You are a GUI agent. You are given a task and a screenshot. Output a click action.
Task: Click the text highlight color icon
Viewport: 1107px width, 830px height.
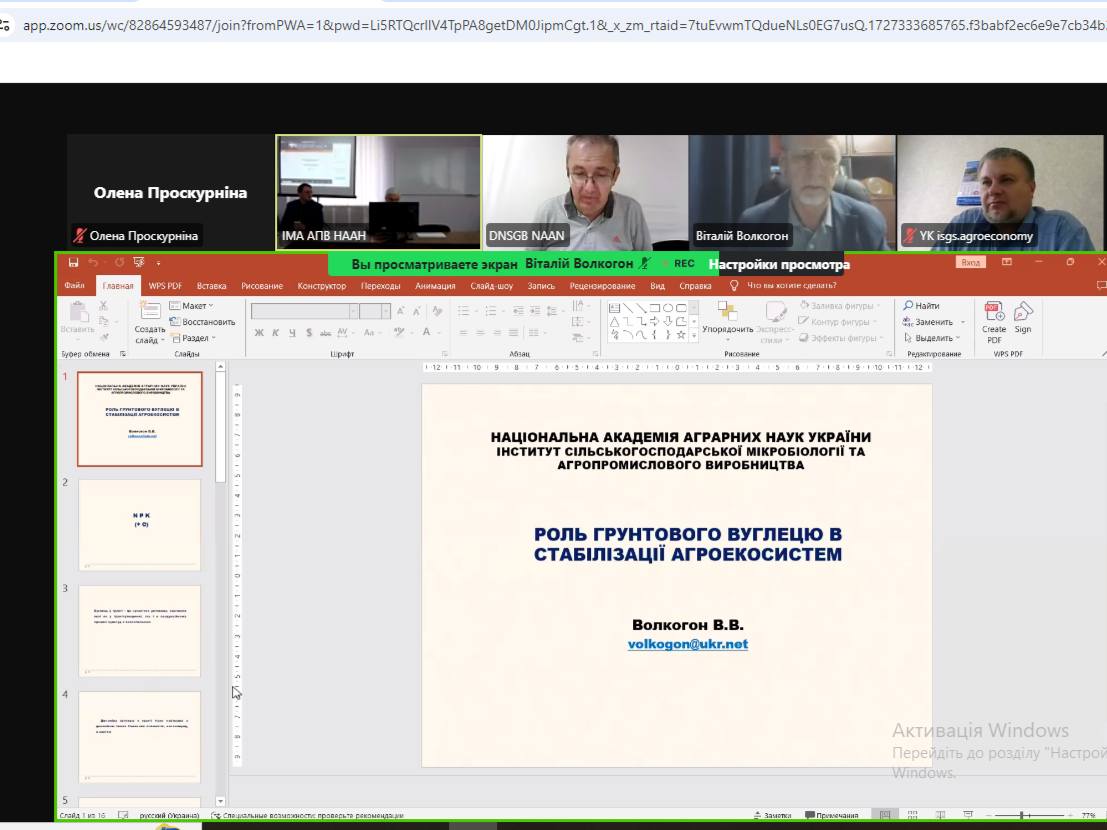401,332
